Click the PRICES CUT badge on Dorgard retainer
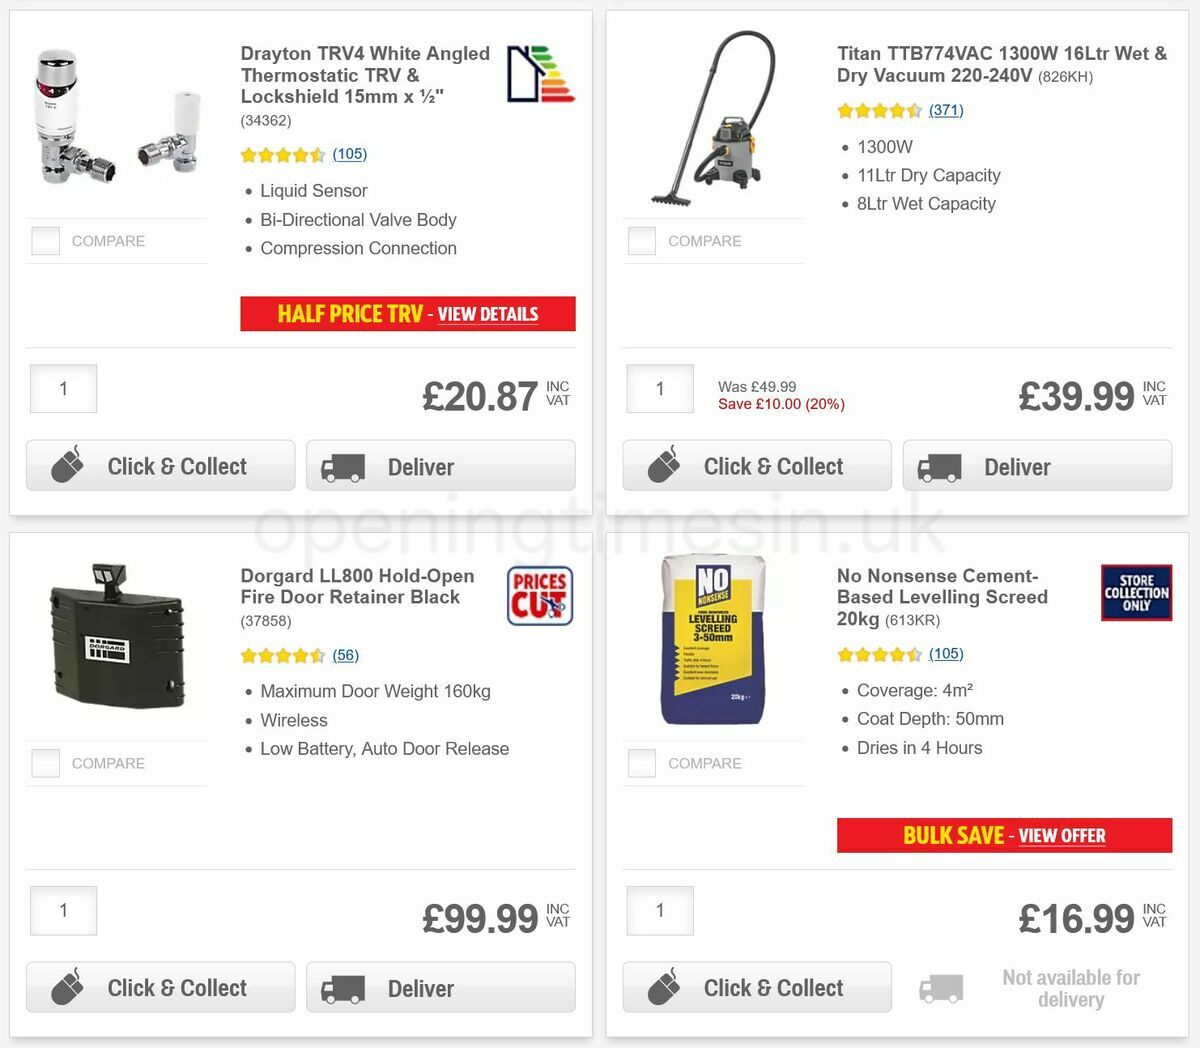1200x1048 pixels. point(540,593)
